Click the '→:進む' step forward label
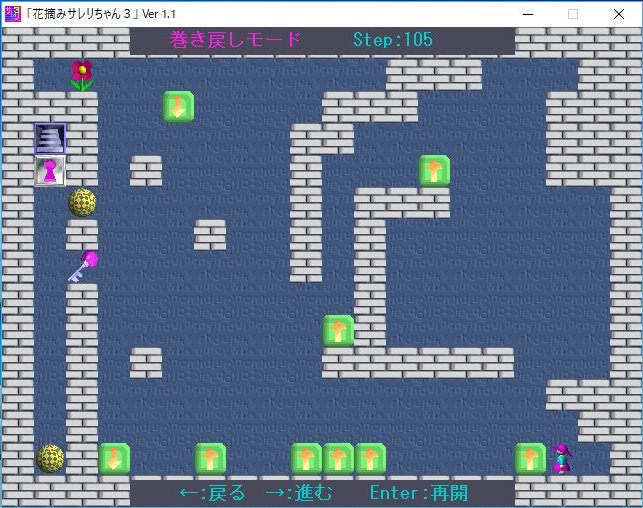 (x=299, y=493)
